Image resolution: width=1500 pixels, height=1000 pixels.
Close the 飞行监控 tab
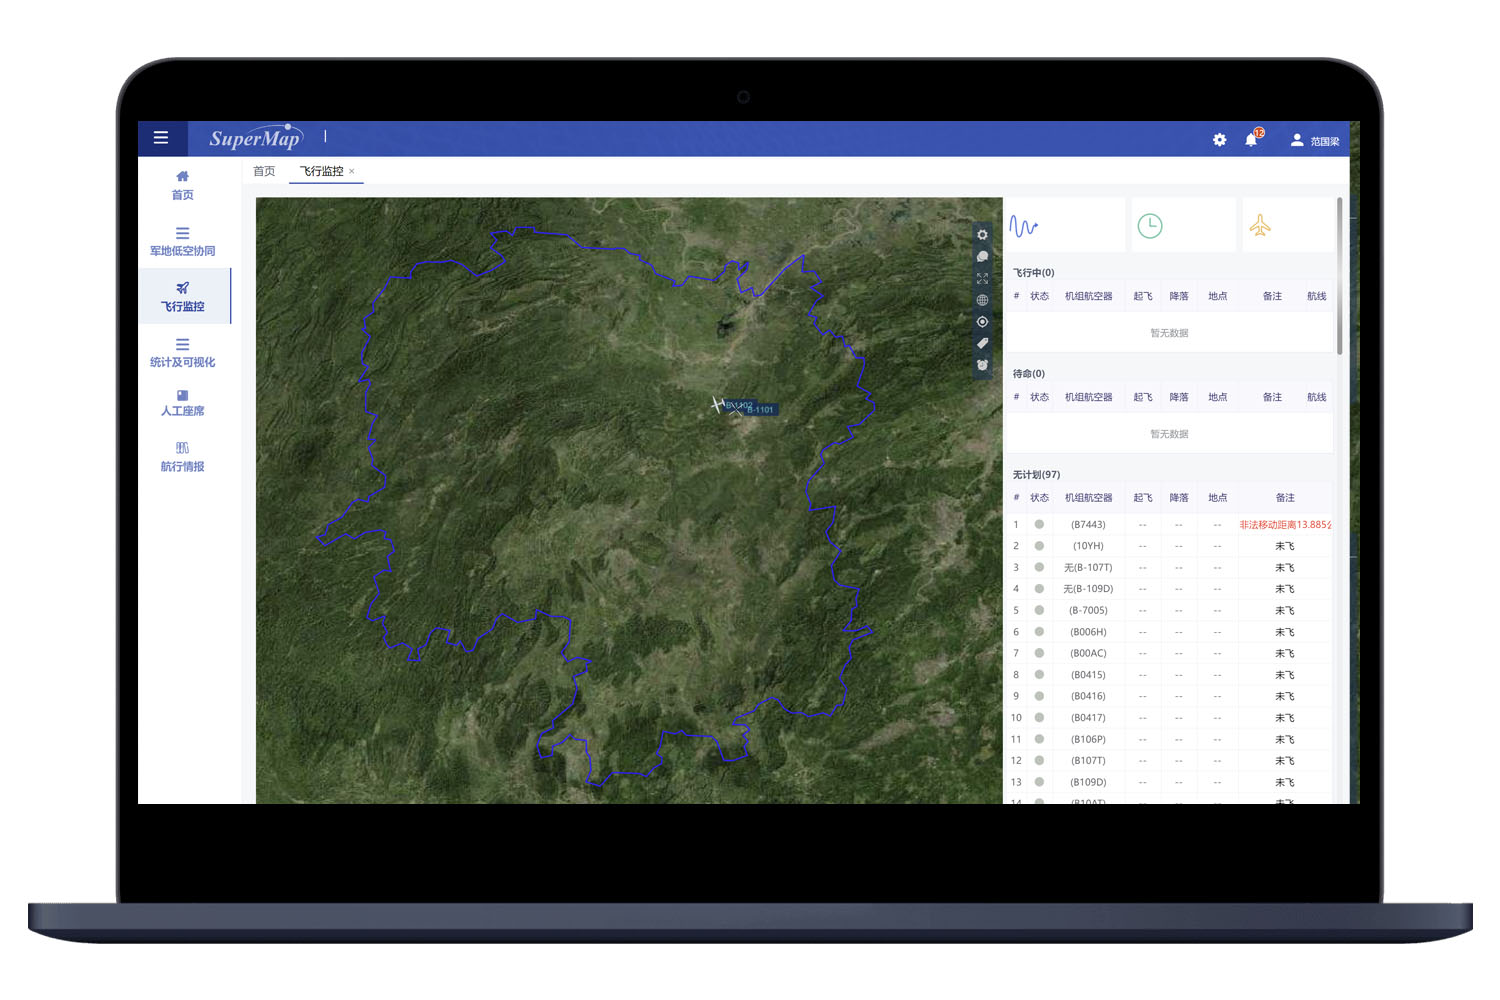[352, 171]
